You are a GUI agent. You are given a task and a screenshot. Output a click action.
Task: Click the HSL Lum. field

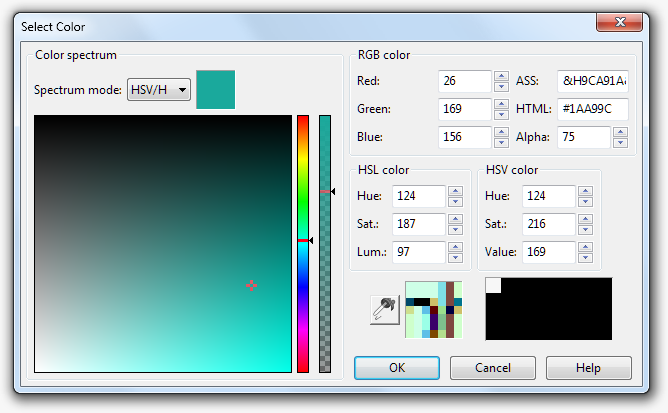419,252
